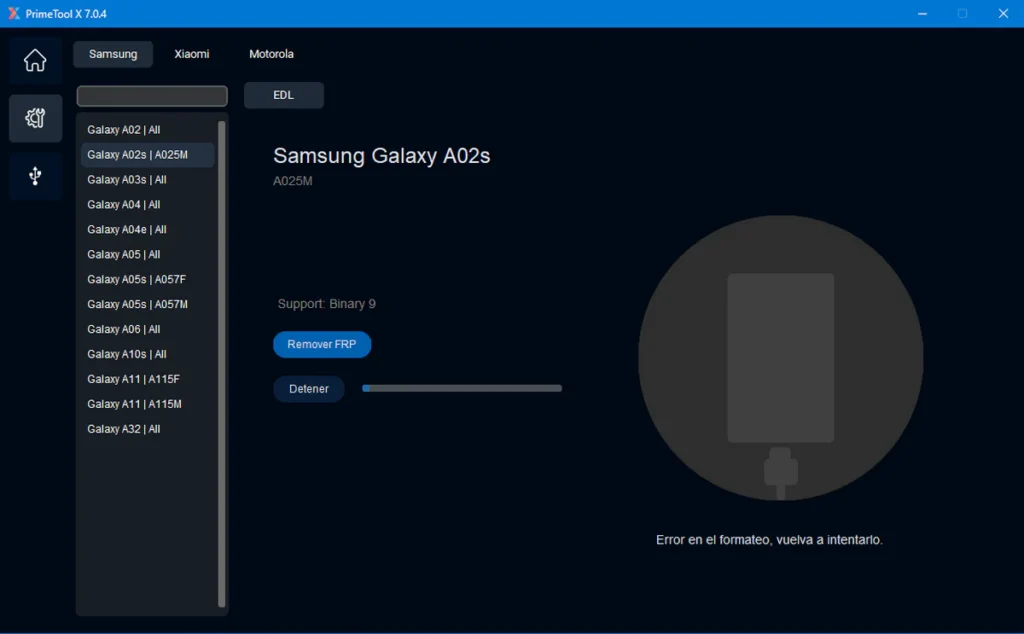The height and width of the screenshot is (634, 1024).
Task: Minimize the PrimeTool X window
Action: coord(922,14)
